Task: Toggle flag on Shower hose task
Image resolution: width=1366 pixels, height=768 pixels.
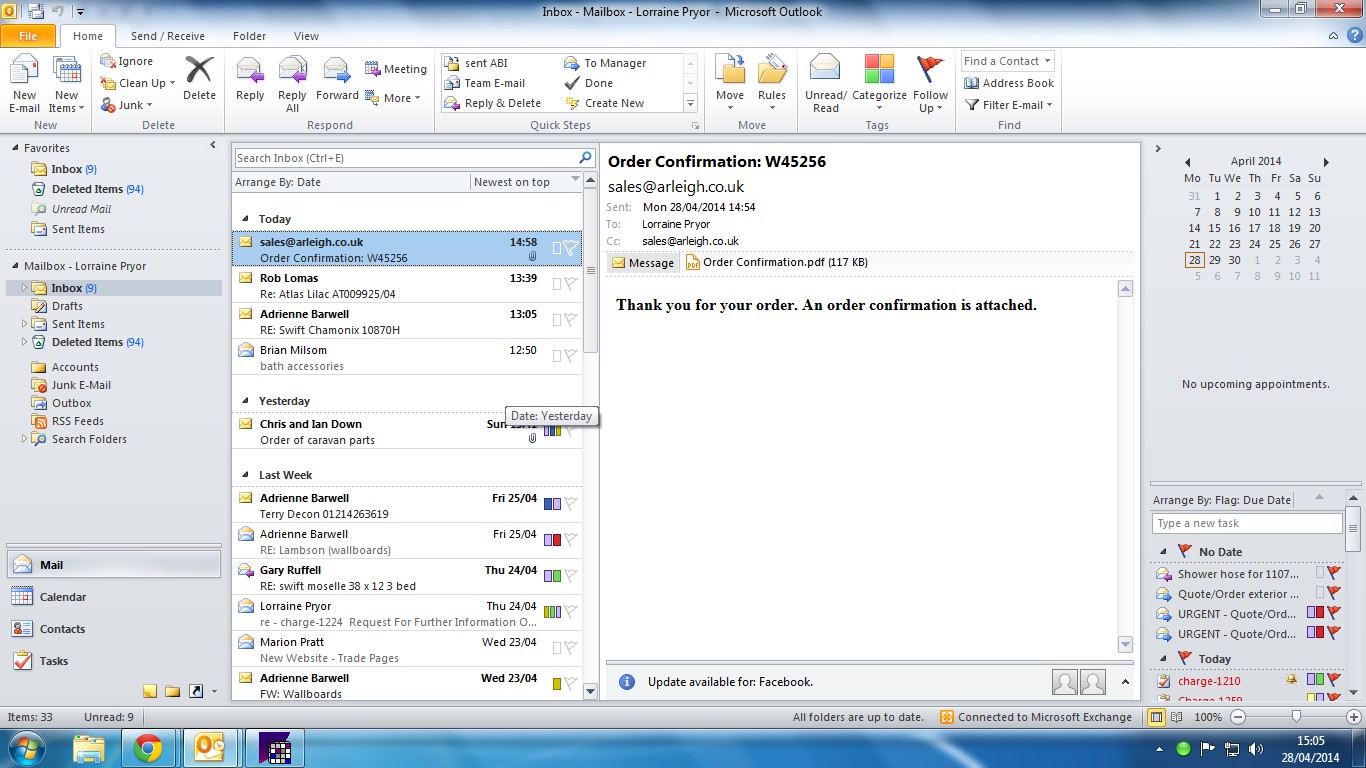Action: 1333,574
